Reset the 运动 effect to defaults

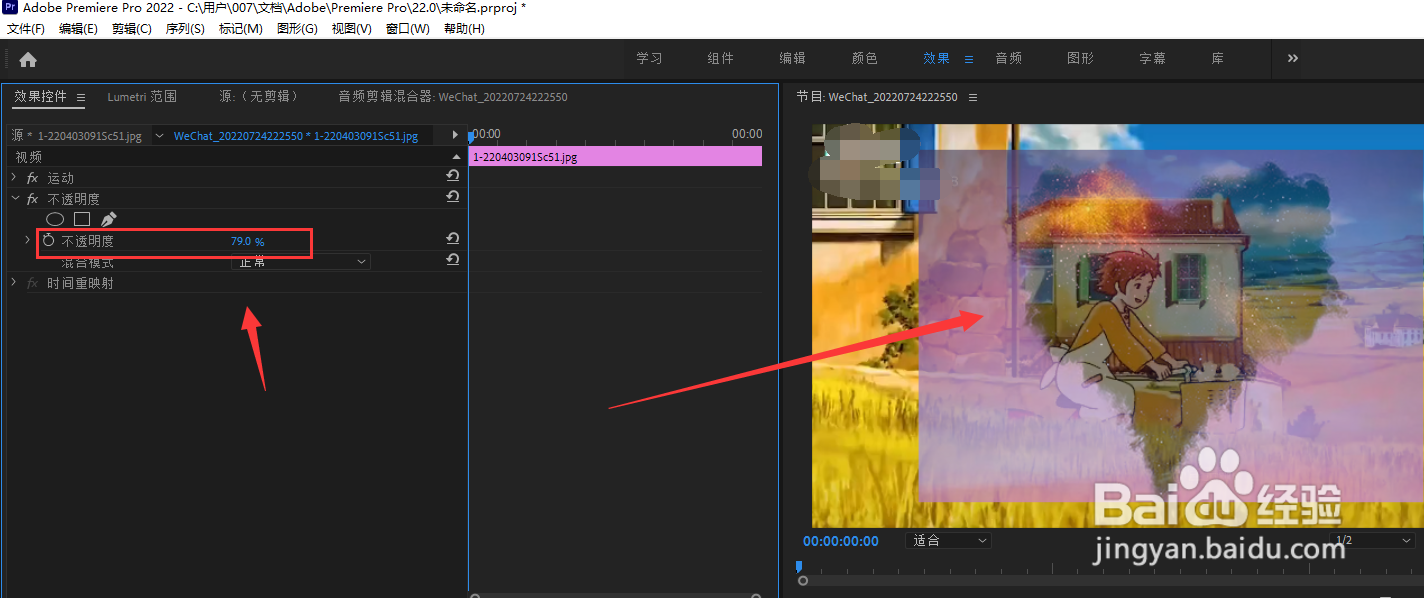pyautogui.click(x=453, y=176)
